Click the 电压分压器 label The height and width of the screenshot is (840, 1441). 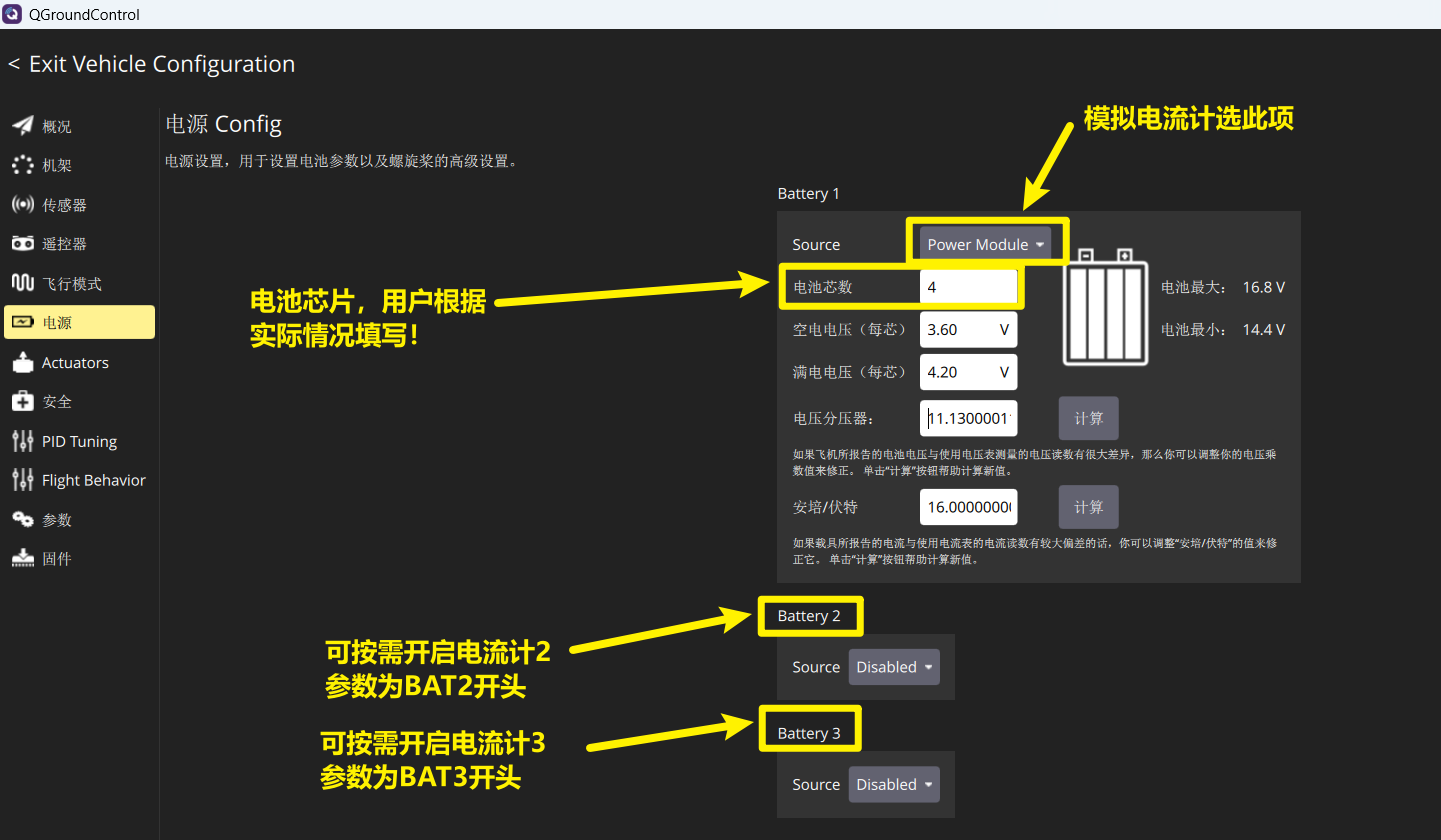point(833,419)
